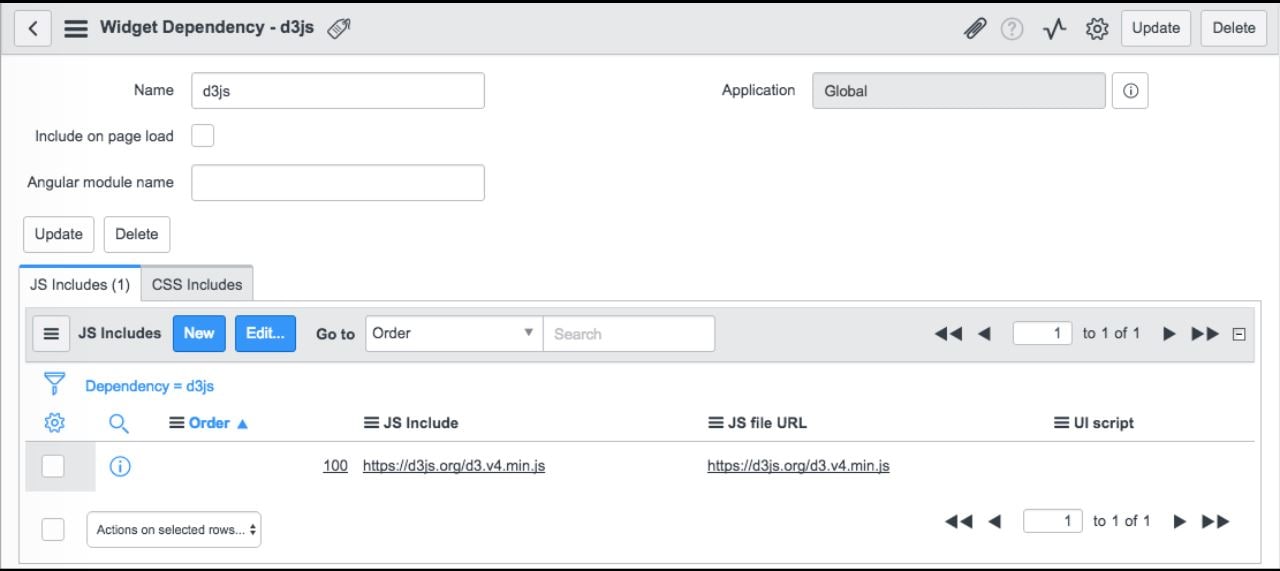Open the form context hamburger menu
This screenshot has width=1280, height=571.
coord(76,29)
